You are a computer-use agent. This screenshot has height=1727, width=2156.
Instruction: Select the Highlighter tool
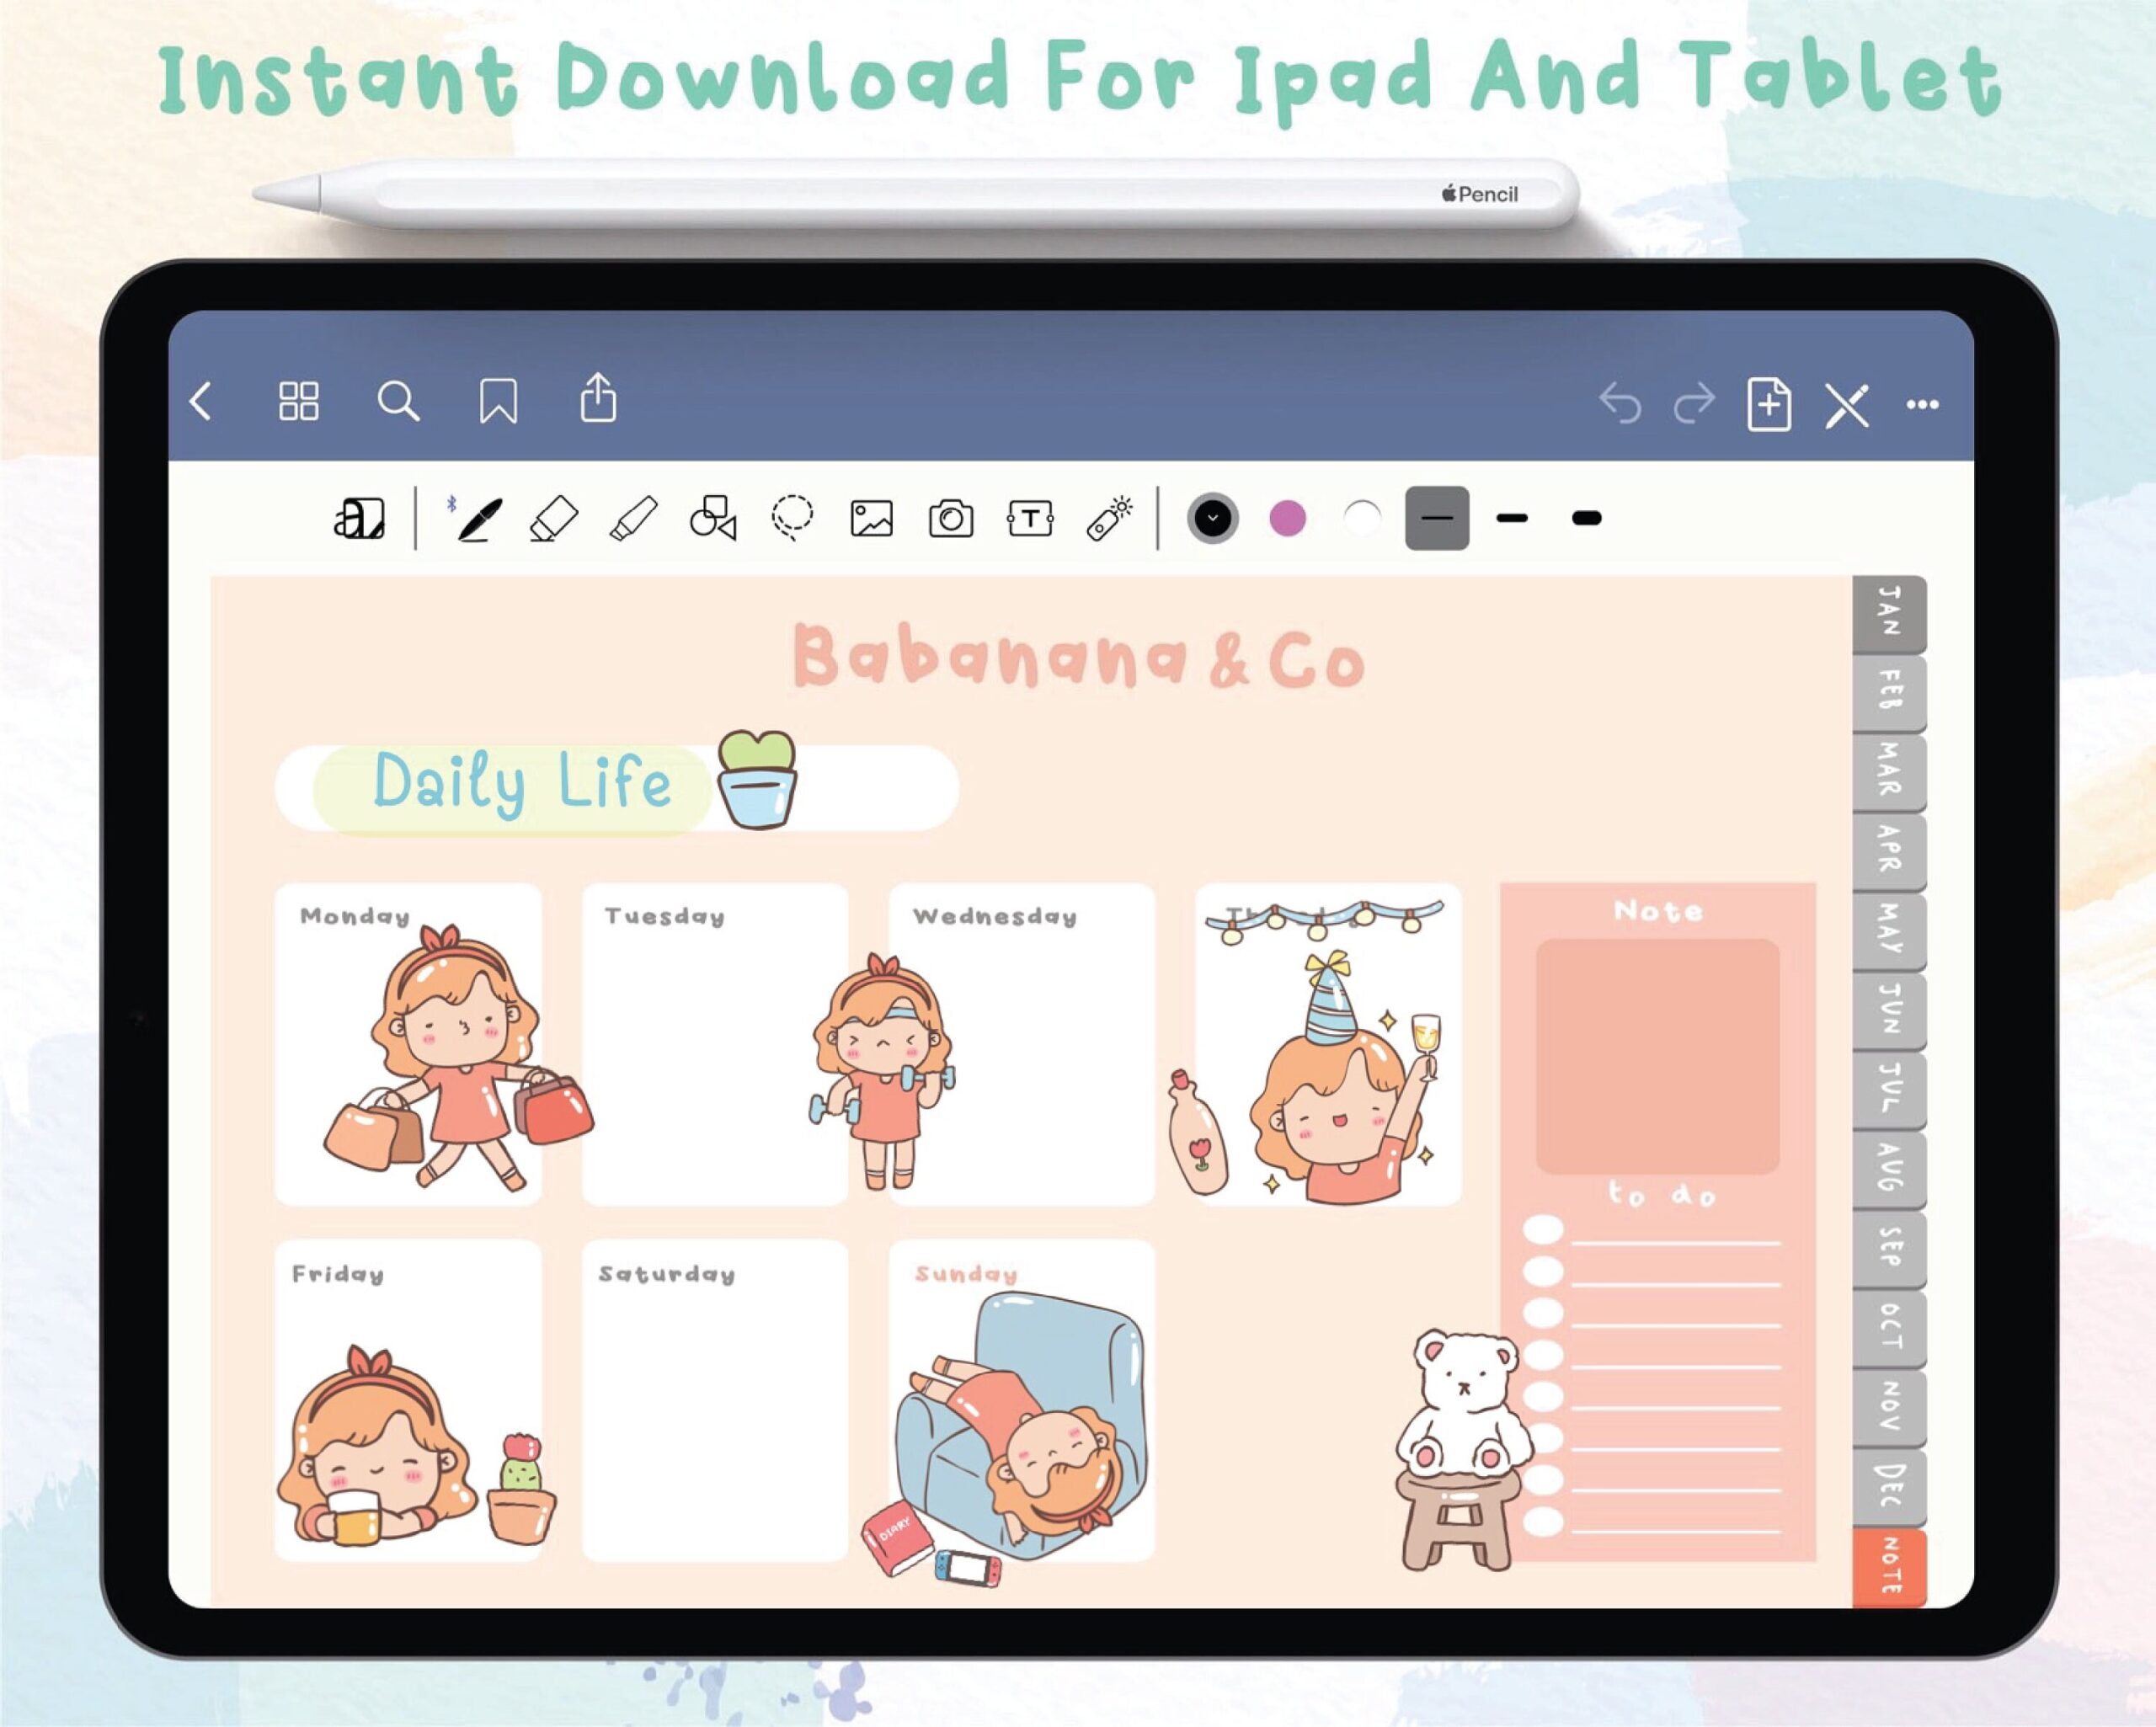click(x=634, y=519)
